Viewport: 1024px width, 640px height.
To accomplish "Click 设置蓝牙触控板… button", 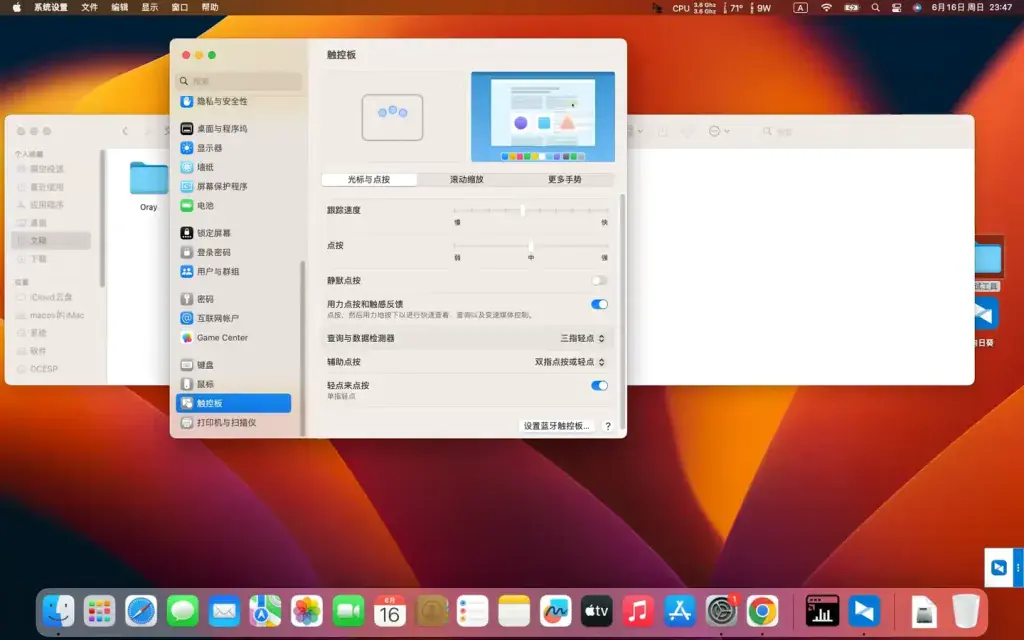I will (x=556, y=426).
